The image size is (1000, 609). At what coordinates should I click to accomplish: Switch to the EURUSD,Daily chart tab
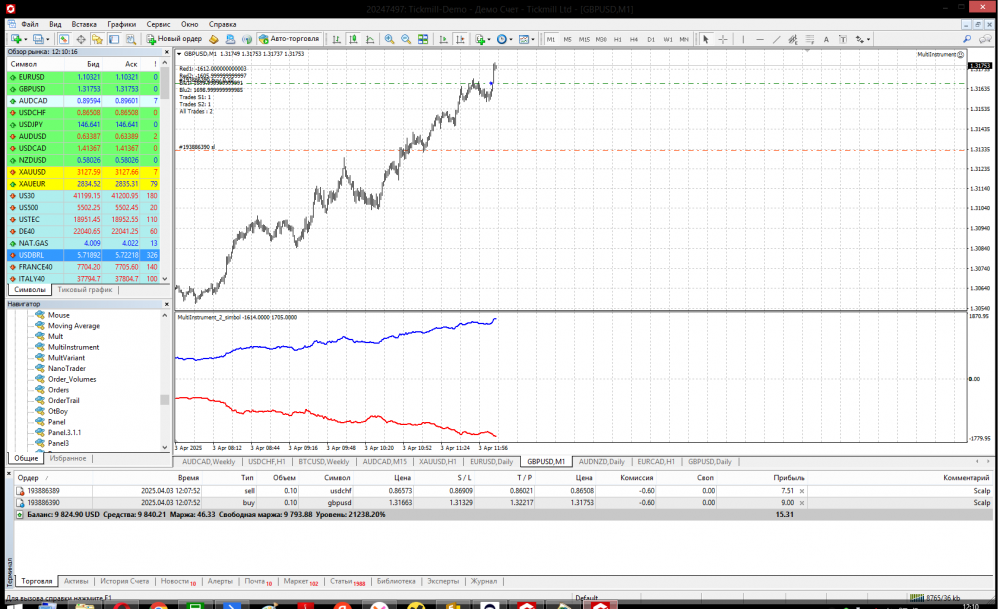(491, 462)
